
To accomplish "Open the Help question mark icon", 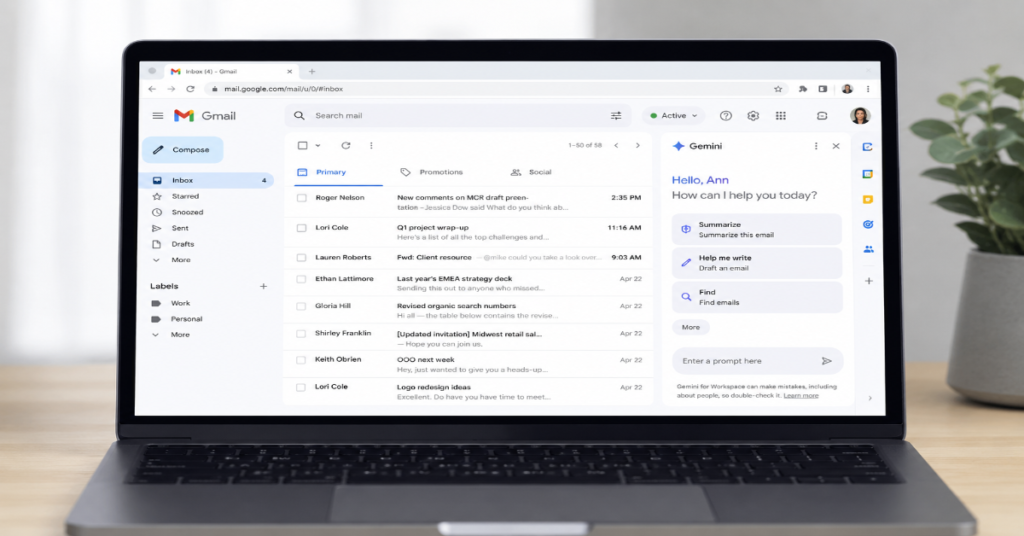I will coord(726,116).
